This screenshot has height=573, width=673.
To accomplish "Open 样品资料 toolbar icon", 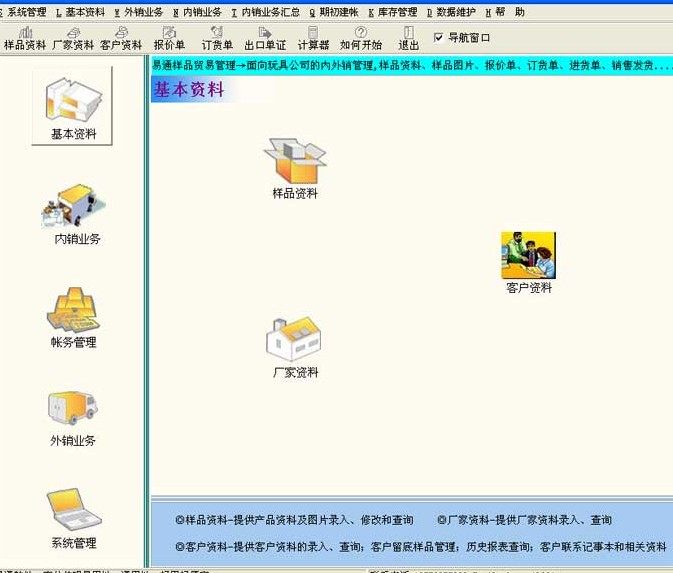I will pyautogui.click(x=25, y=38).
